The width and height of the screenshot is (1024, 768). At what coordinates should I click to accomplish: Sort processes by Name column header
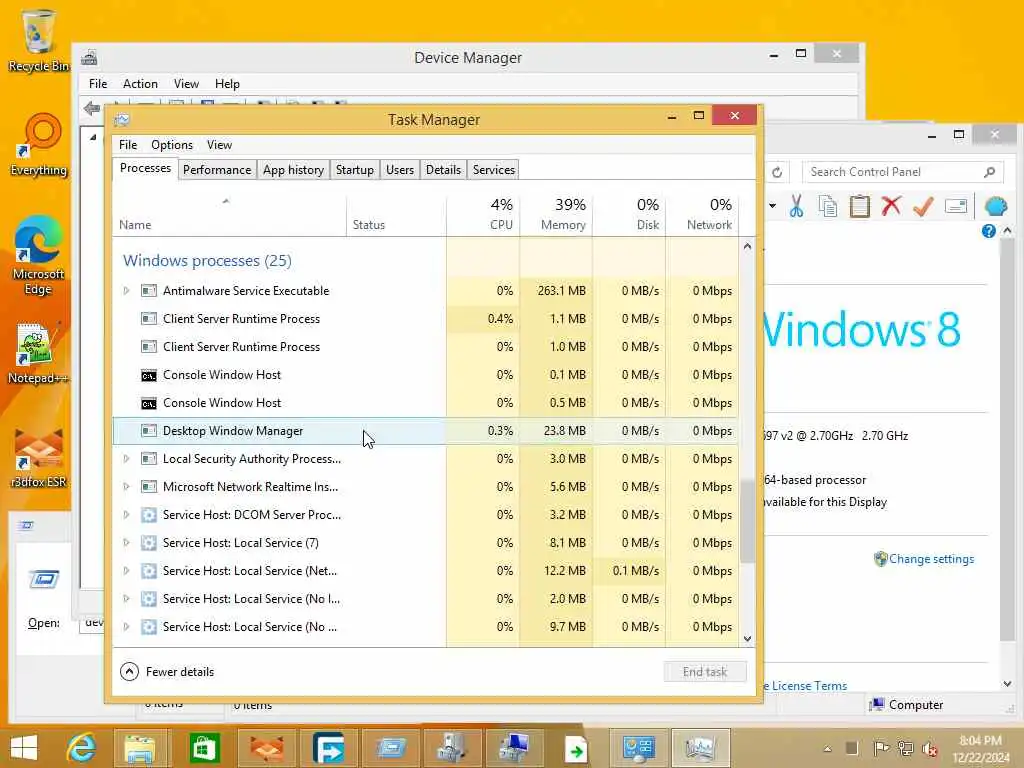click(x=229, y=214)
